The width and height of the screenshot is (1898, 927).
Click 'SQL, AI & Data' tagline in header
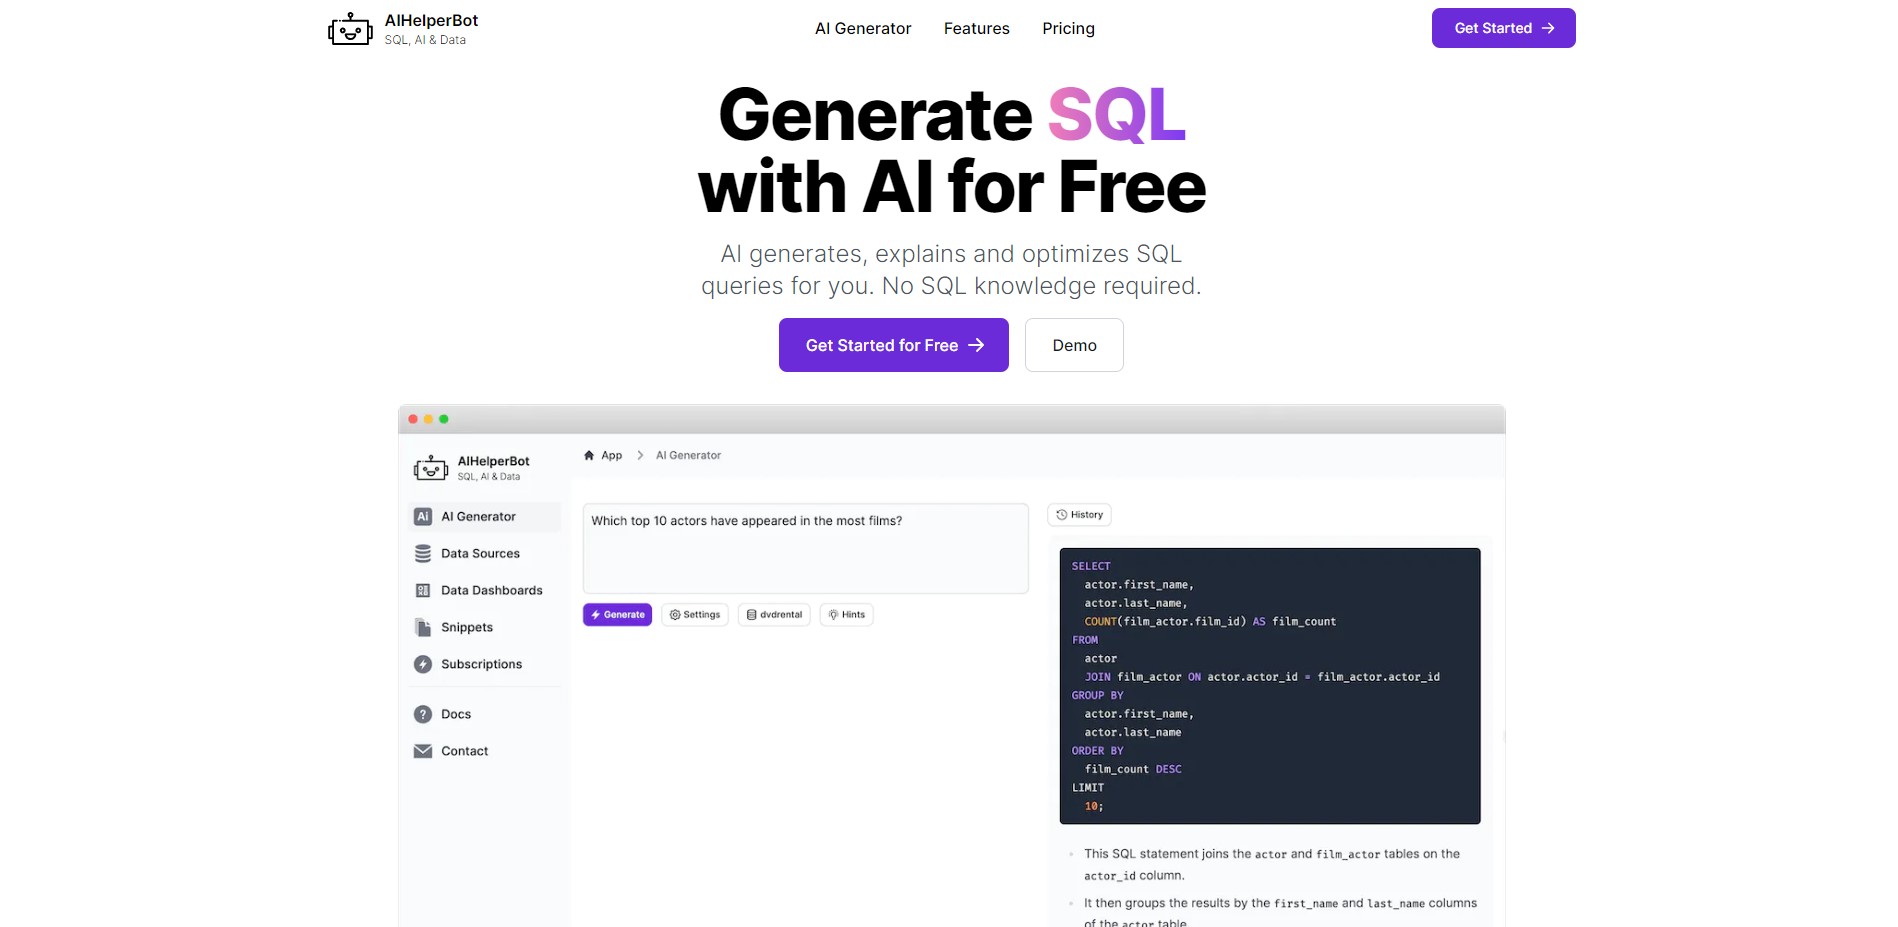point(425,40)
